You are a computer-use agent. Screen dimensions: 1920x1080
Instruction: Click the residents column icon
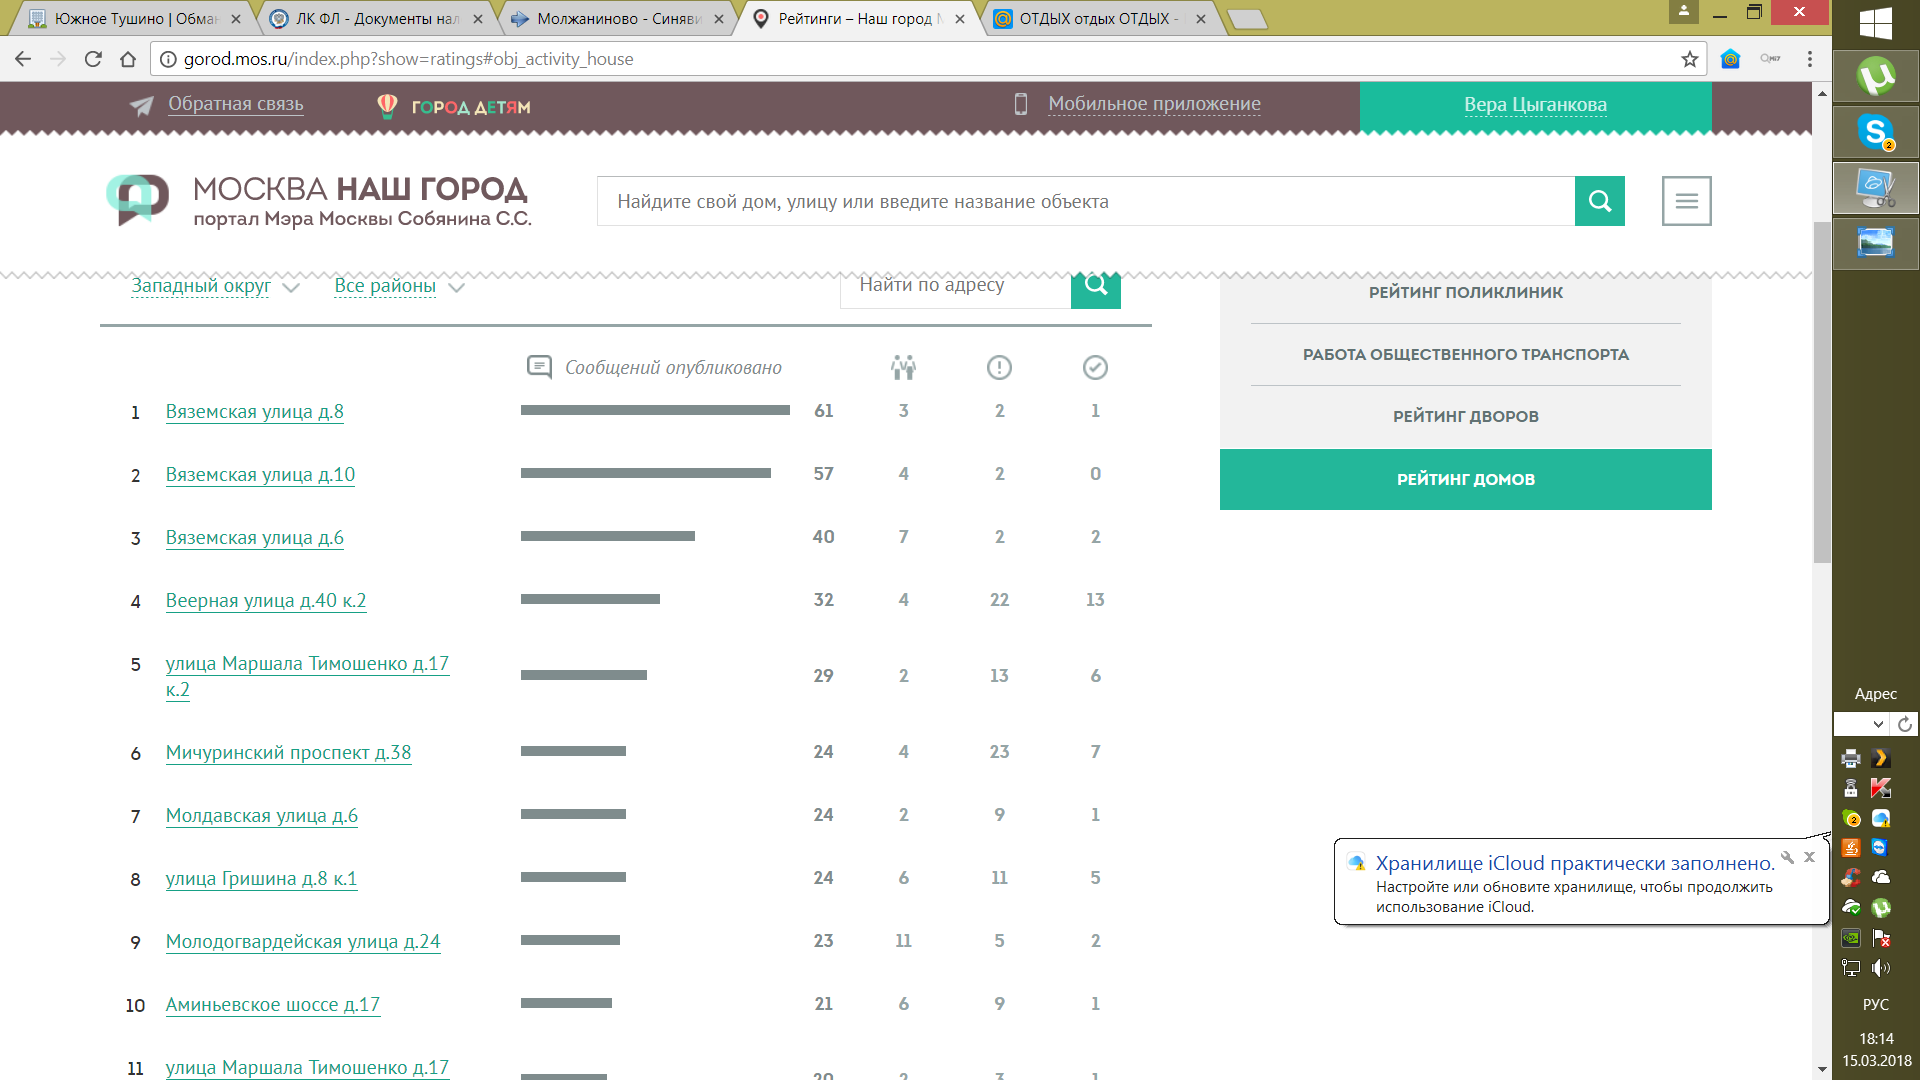(x=903, y=368)
